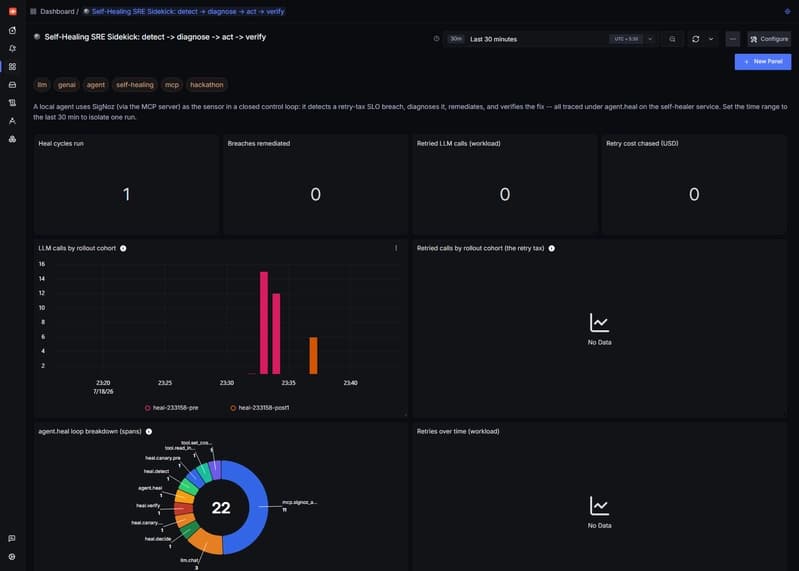This screenshot has height=571, width=799.
Task: Click the self-healing tag
Action: tap(135, 85)
